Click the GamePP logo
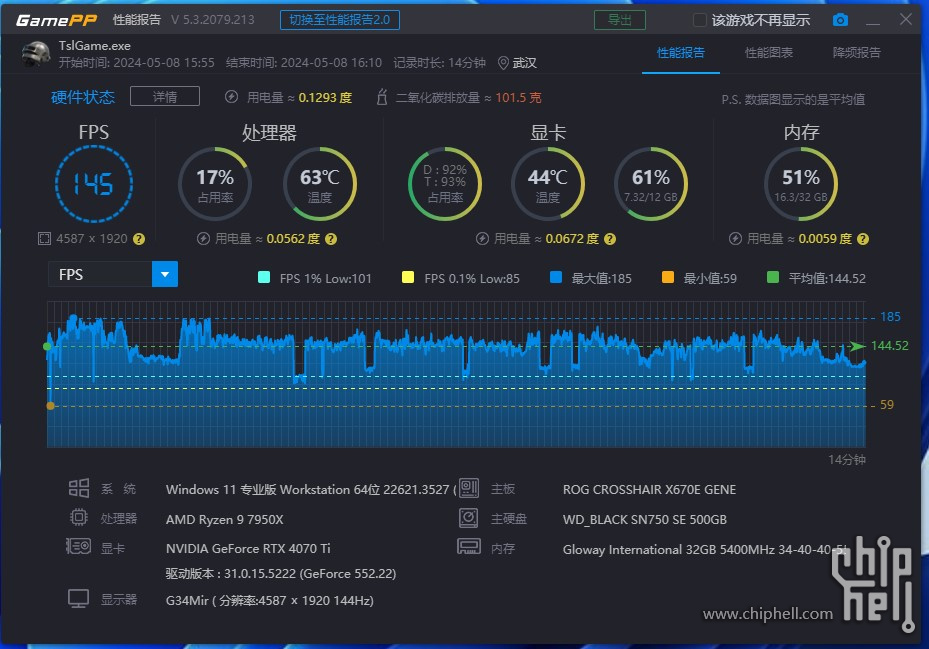This screenshot has width=929, height=649. [x=56, y=20]
